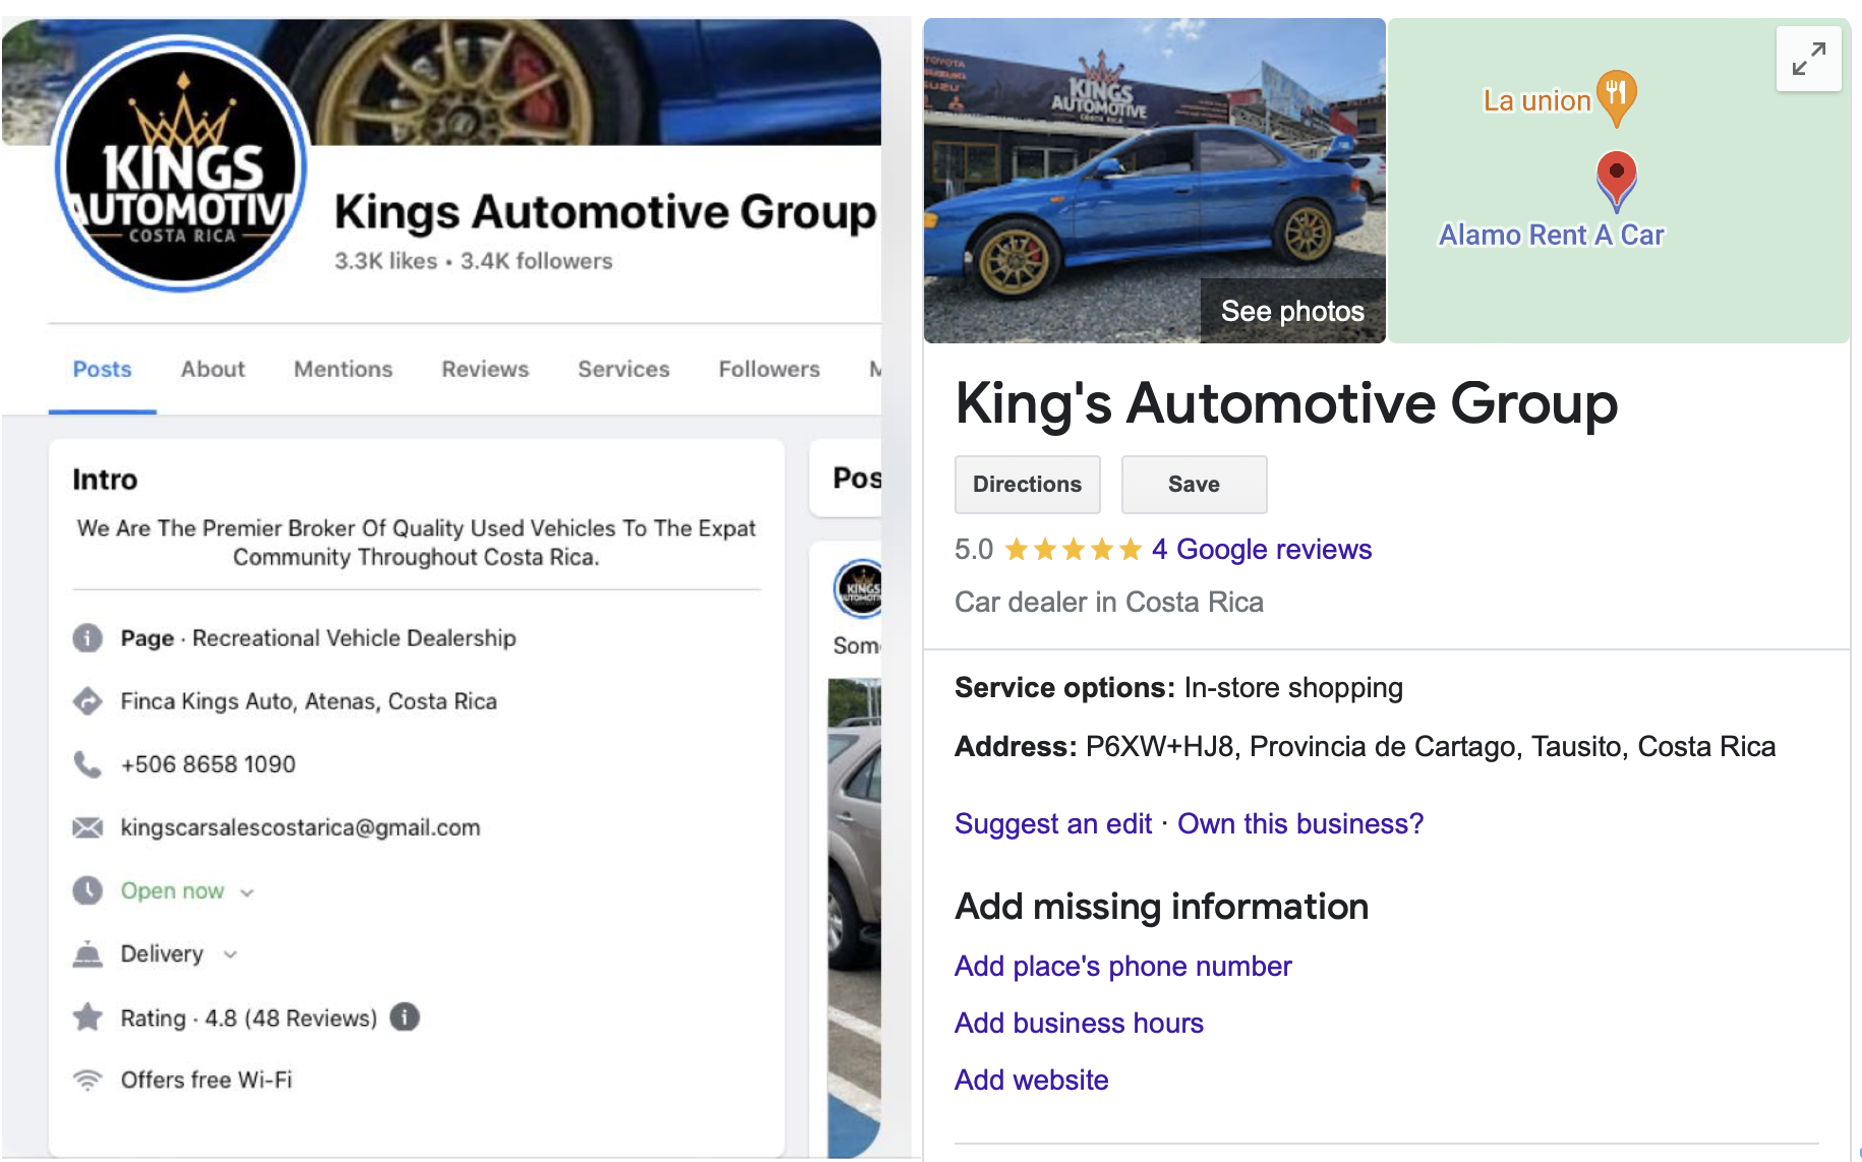Click the Wi-Fi icon in Intro
Screen dimensions: 1862x1162
[88, 1080]
